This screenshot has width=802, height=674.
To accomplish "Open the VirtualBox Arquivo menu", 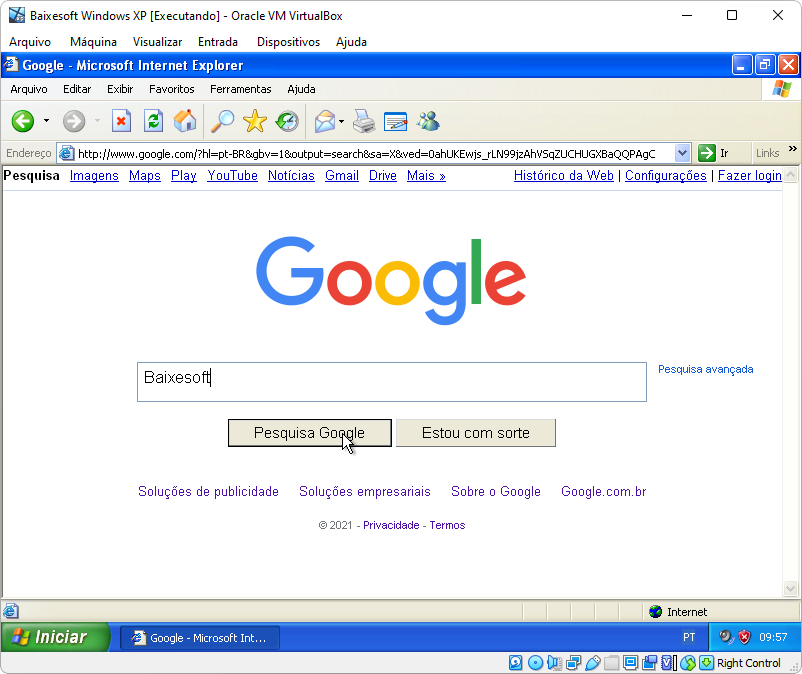I will (30, 42).
